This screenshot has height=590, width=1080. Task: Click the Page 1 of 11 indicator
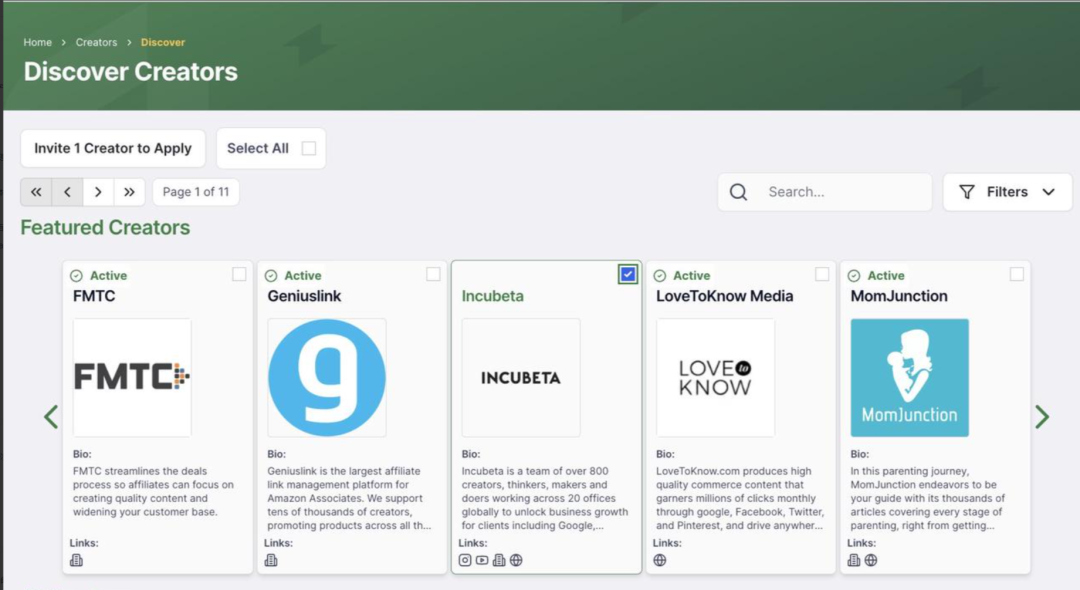[196, 192]
